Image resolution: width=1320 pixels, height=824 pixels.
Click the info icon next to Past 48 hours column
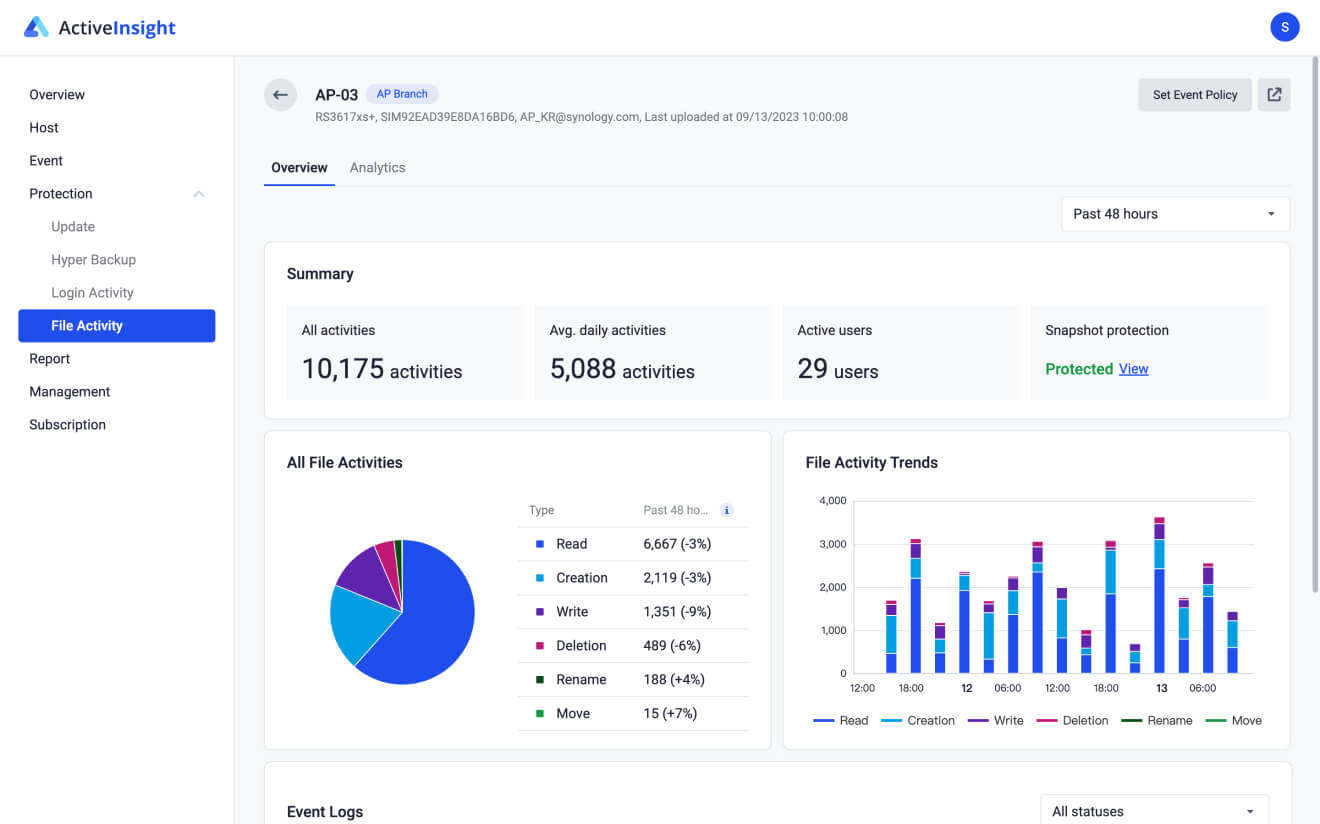[727, 510]
